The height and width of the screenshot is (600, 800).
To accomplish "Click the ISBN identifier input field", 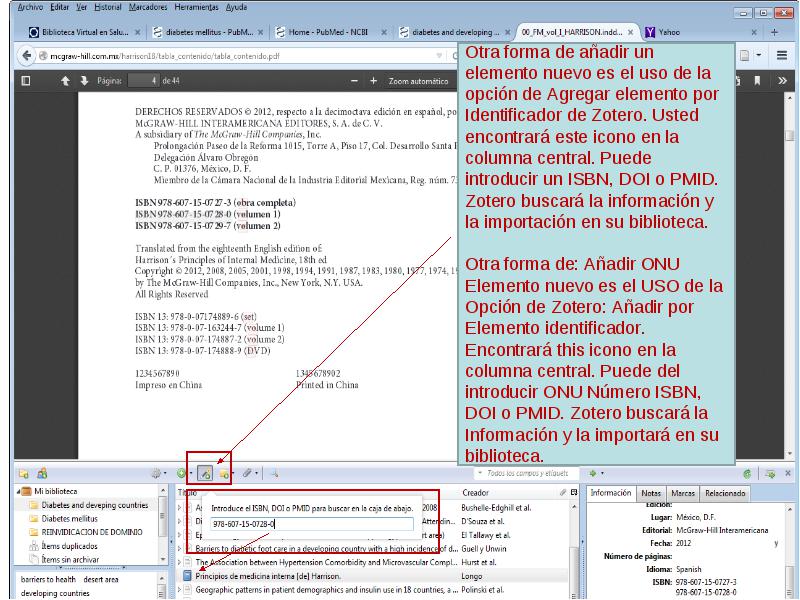I will (312, 524).
